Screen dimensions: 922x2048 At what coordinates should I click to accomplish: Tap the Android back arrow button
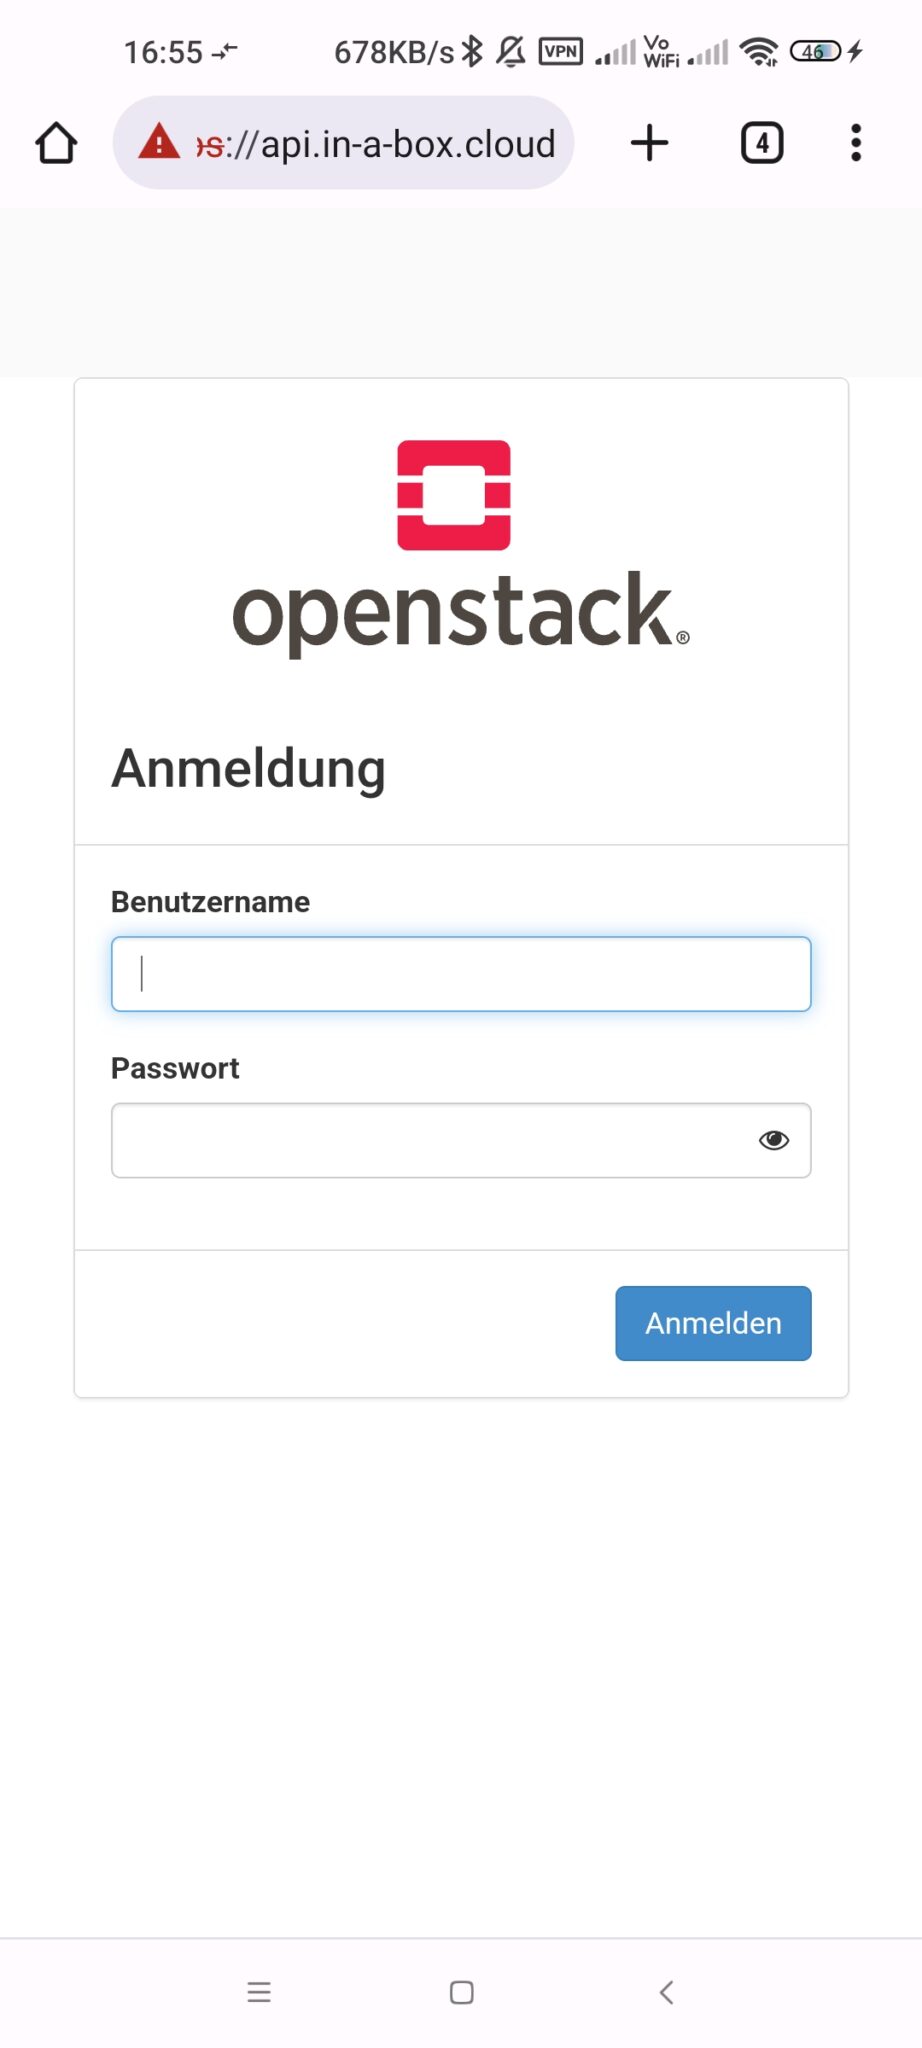tap(666, 1992)
